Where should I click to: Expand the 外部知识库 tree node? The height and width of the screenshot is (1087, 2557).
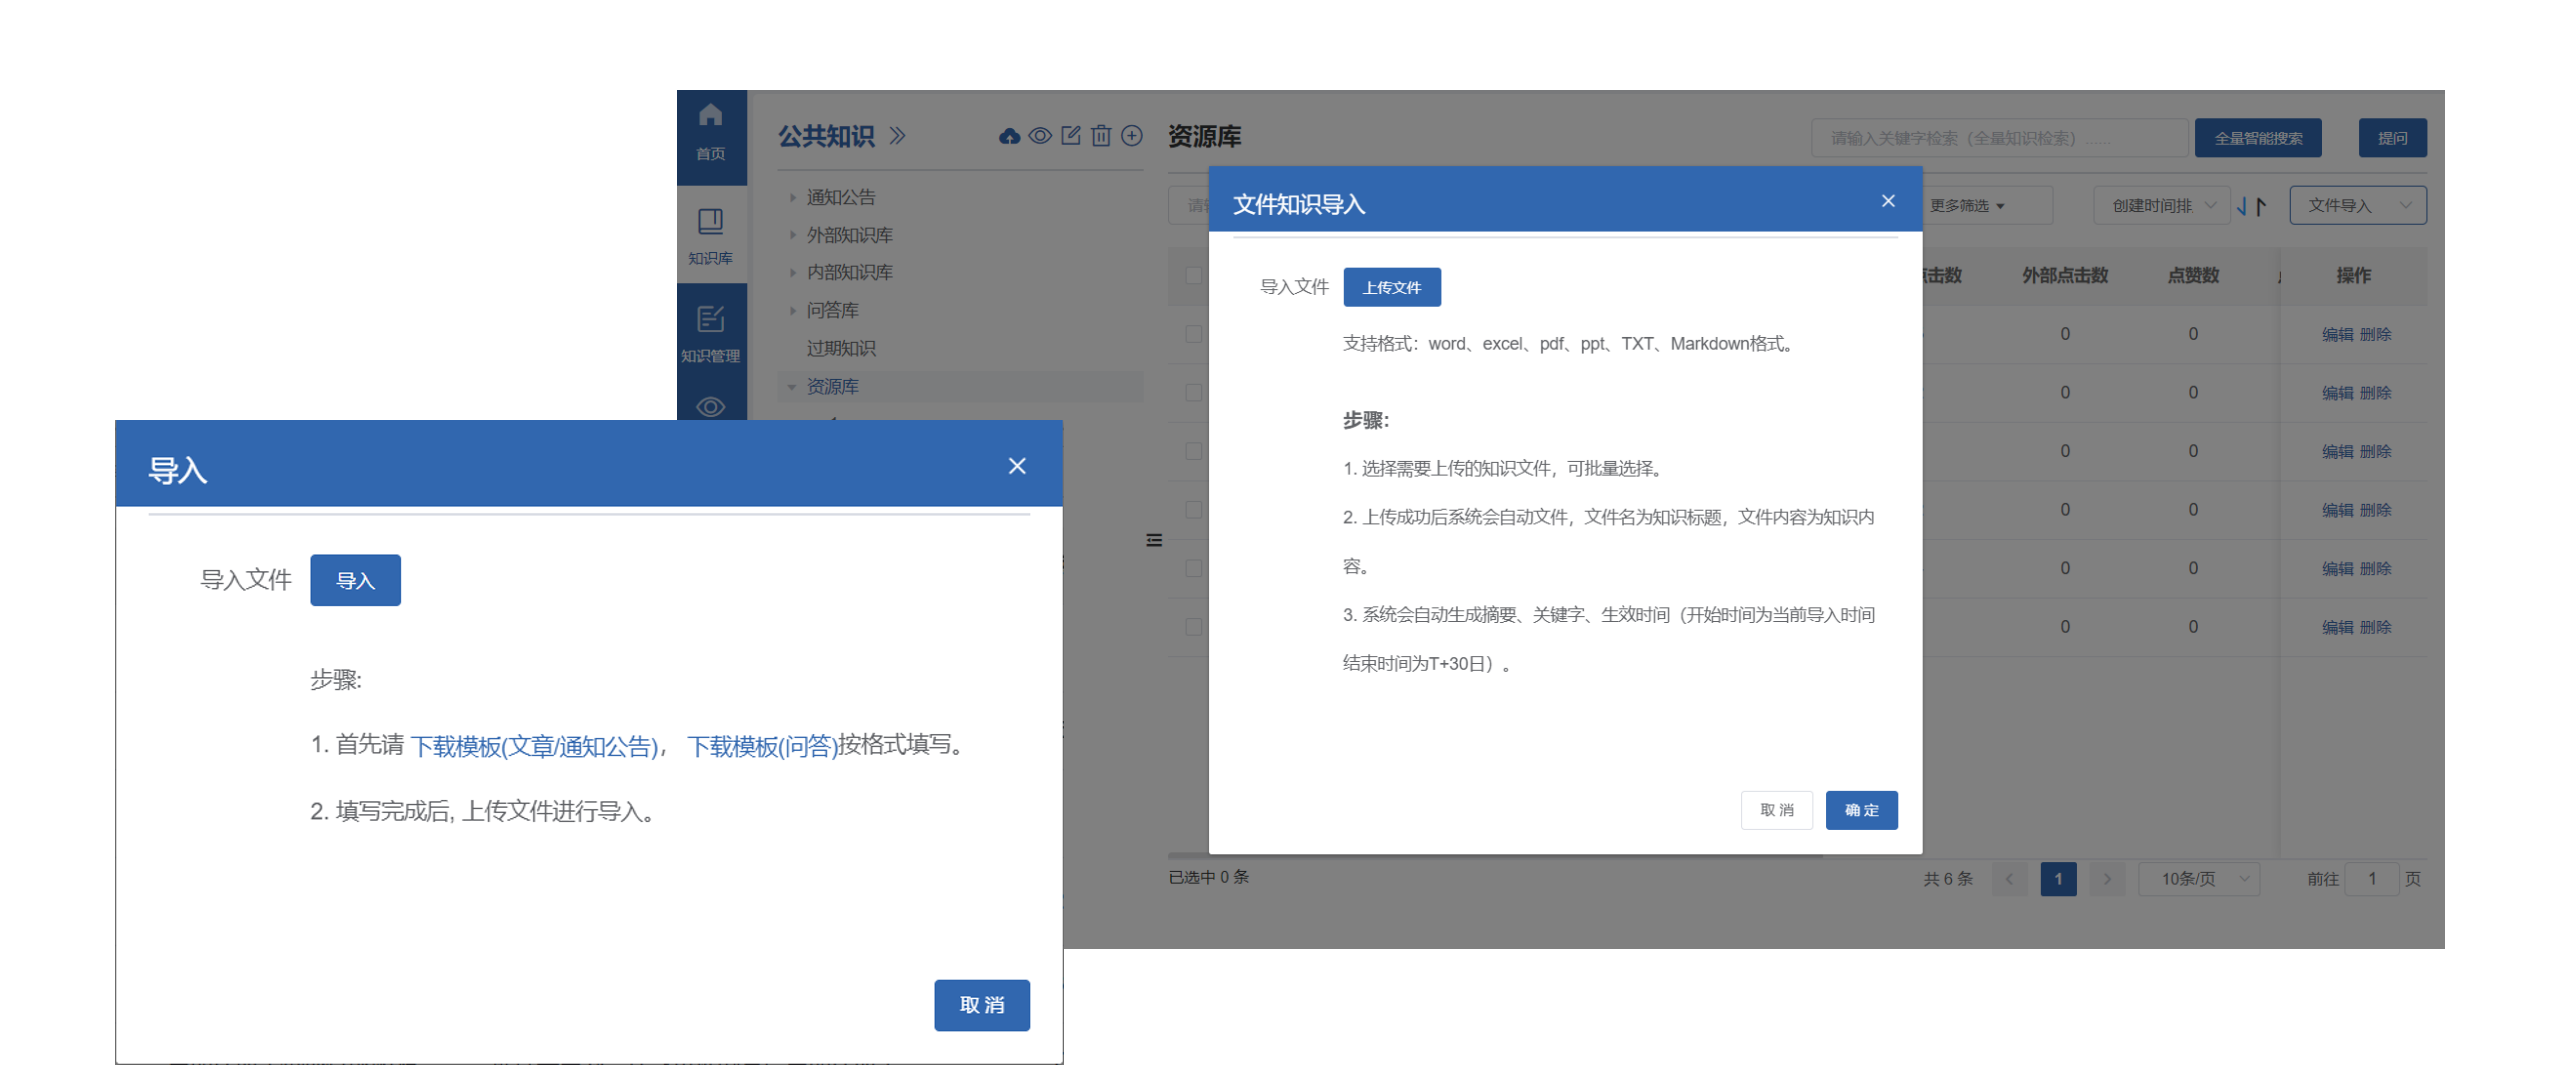pyautogui.click(x=792, y=236)
